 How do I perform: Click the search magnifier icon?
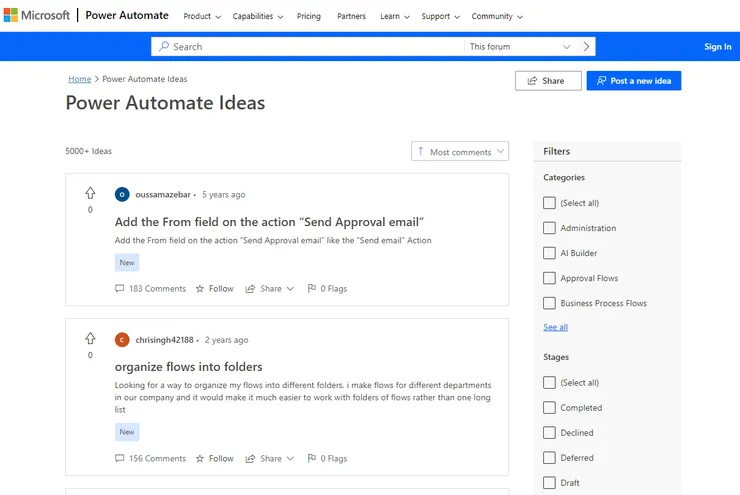point(163,47)
